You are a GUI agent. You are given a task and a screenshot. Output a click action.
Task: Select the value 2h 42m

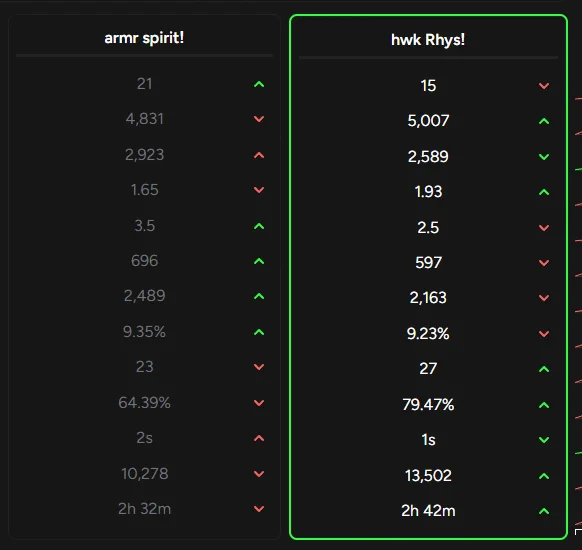[x=428, y=511]
